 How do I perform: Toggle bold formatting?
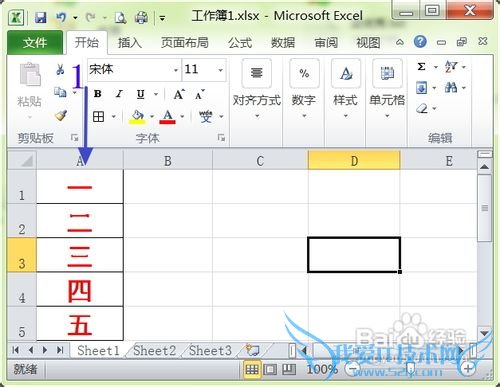tap(98, 94)
